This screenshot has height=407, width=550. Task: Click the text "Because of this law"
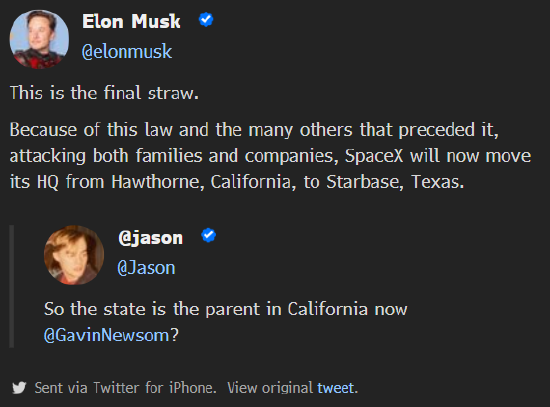(91, 129)
